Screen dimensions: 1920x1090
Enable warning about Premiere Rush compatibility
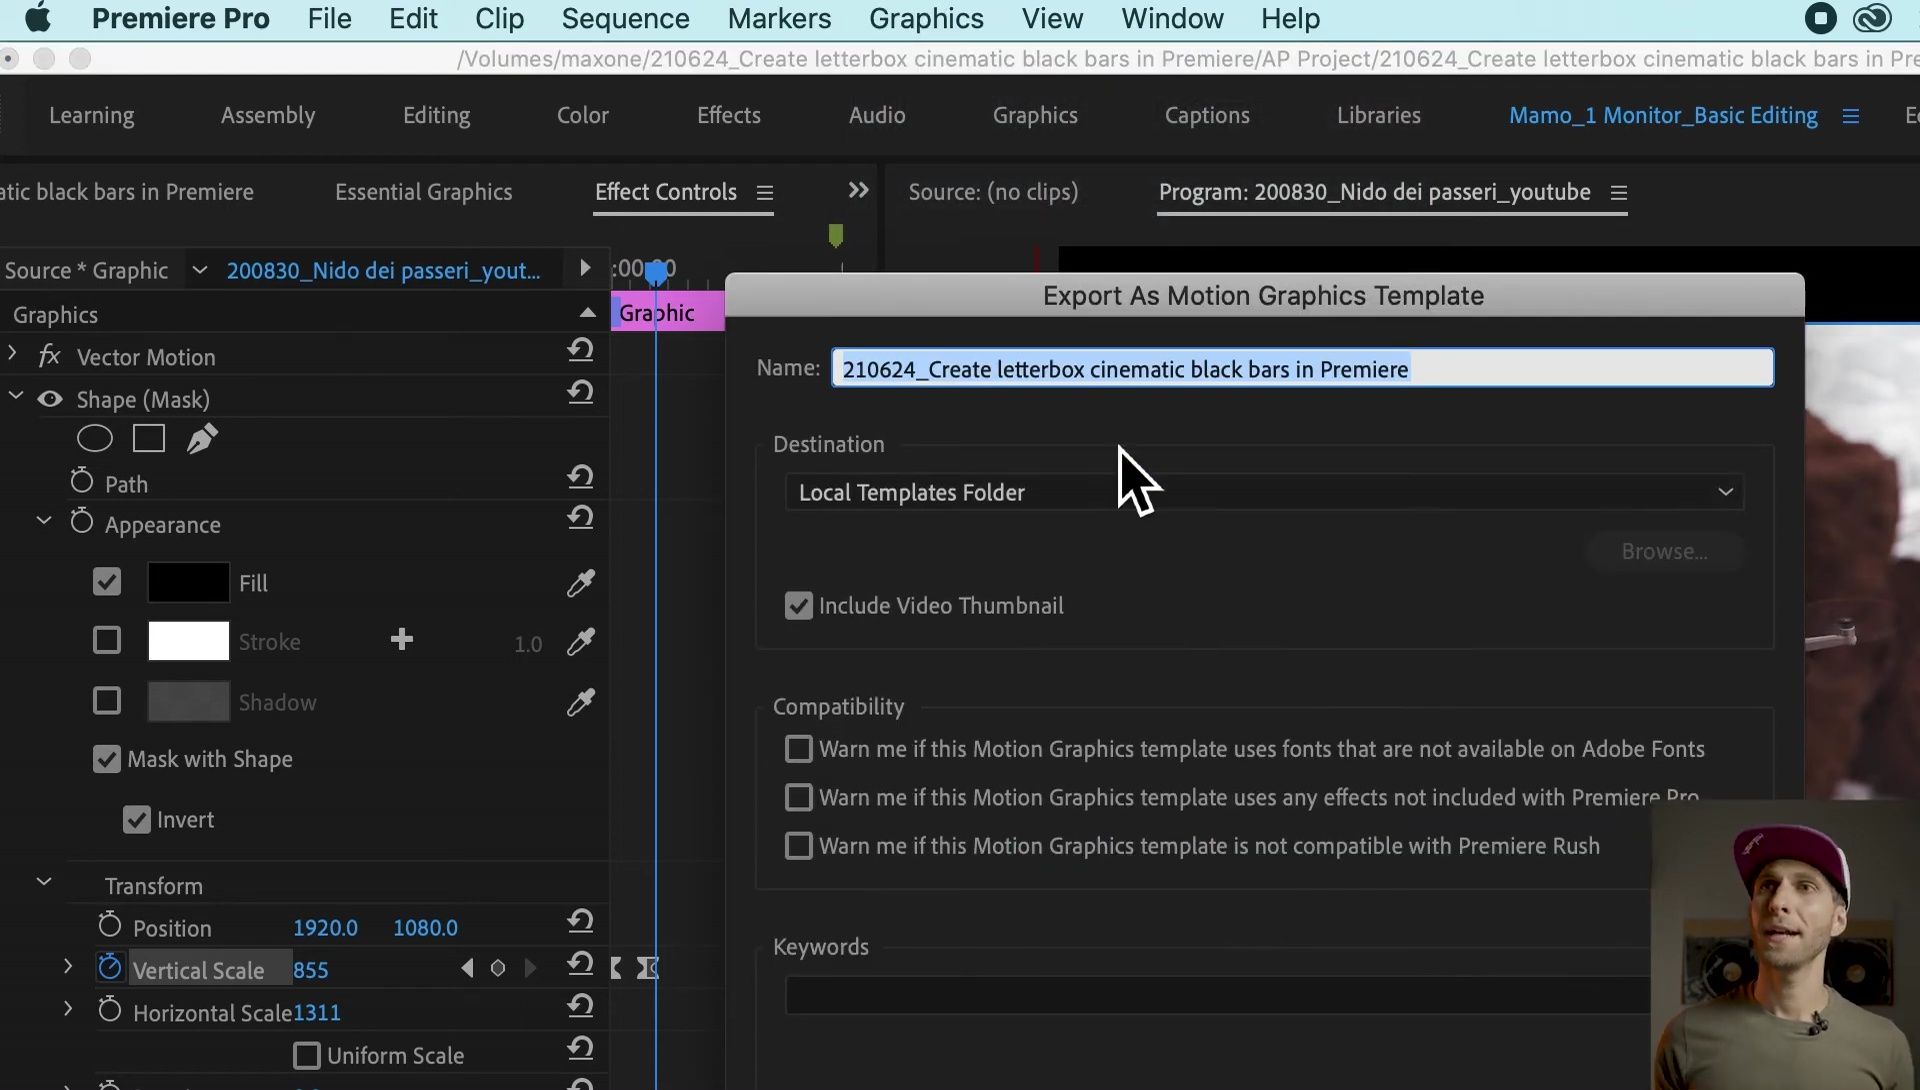(x=799, y=846)
